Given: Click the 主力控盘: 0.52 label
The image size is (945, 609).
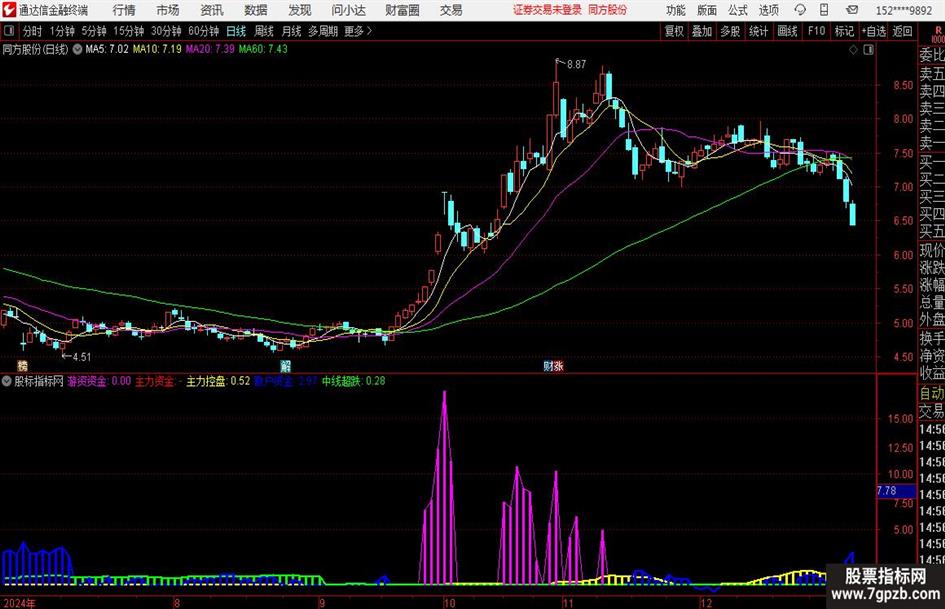Looking at the screenshot, I should [x=218, y=381].
